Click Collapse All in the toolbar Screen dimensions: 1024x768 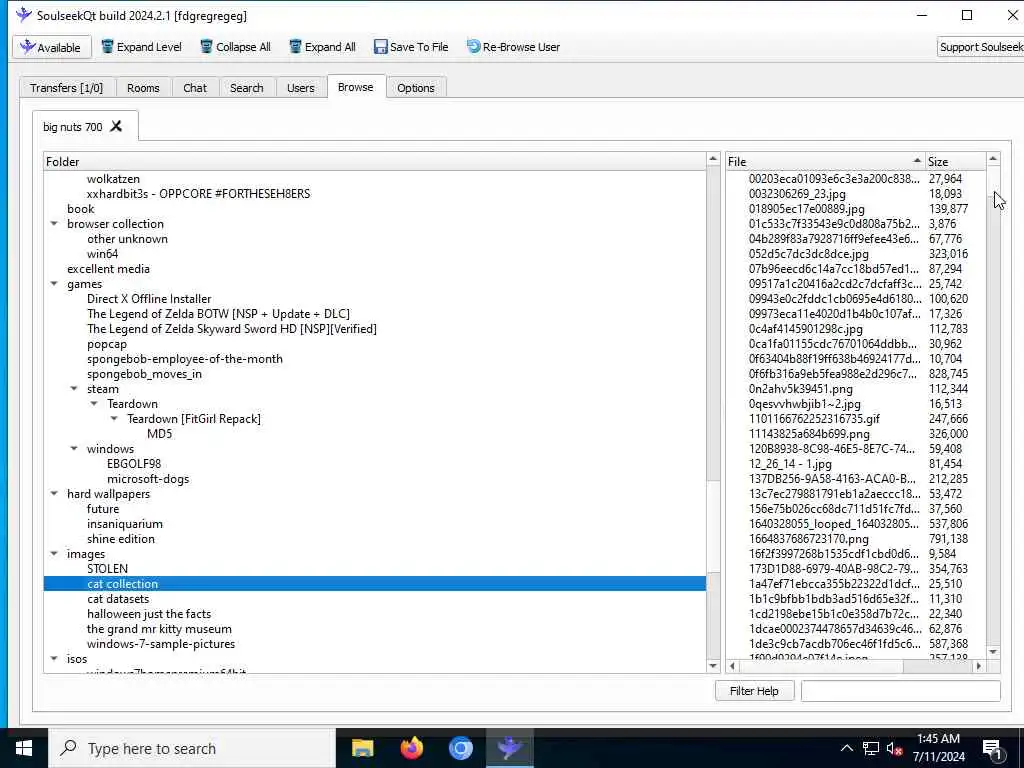point(235,47)
